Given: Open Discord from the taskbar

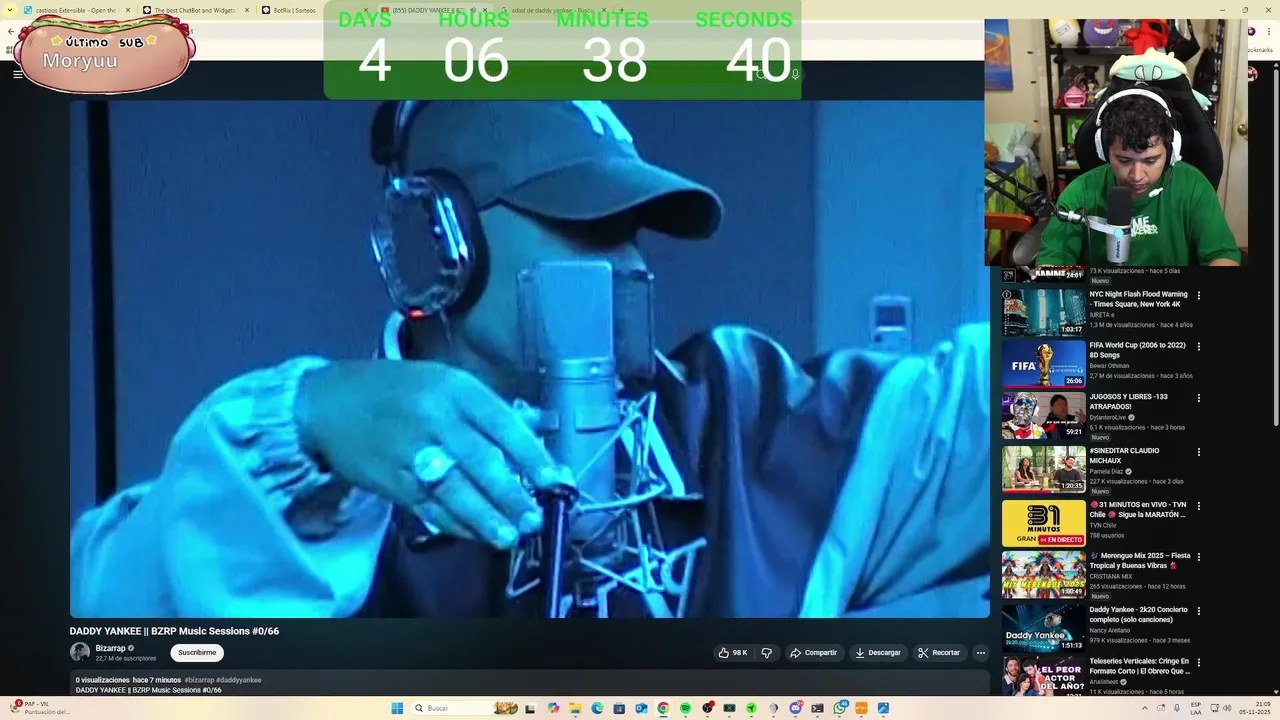Looking at the screenshot, I should [x=795, y=708].
